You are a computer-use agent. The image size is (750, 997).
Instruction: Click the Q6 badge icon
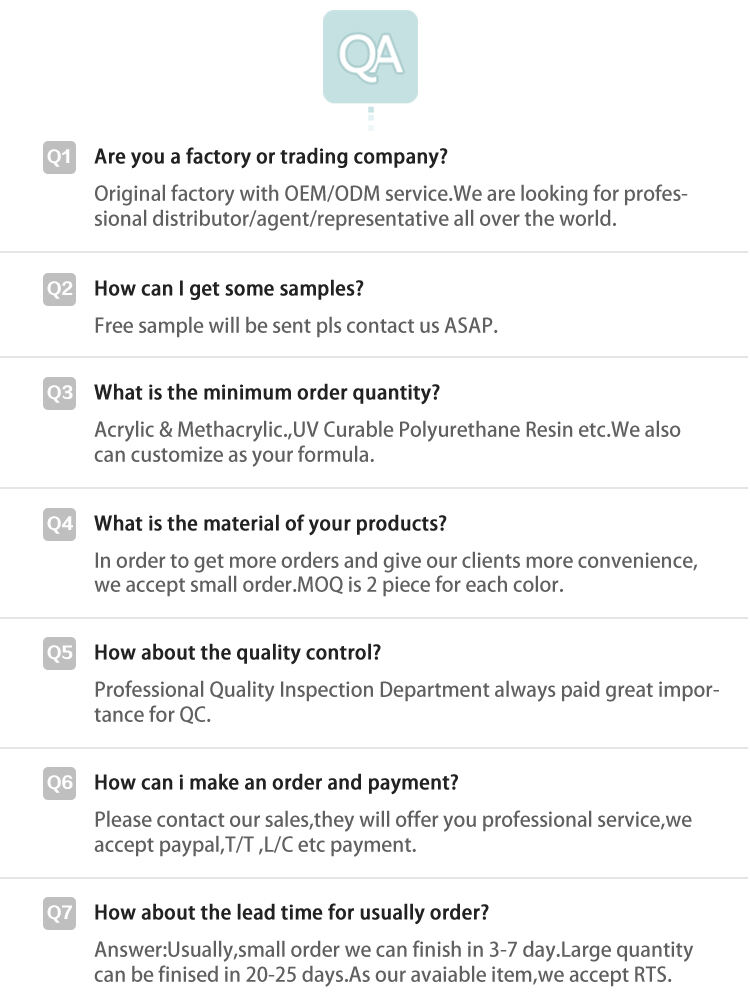(x=59, y=783)
